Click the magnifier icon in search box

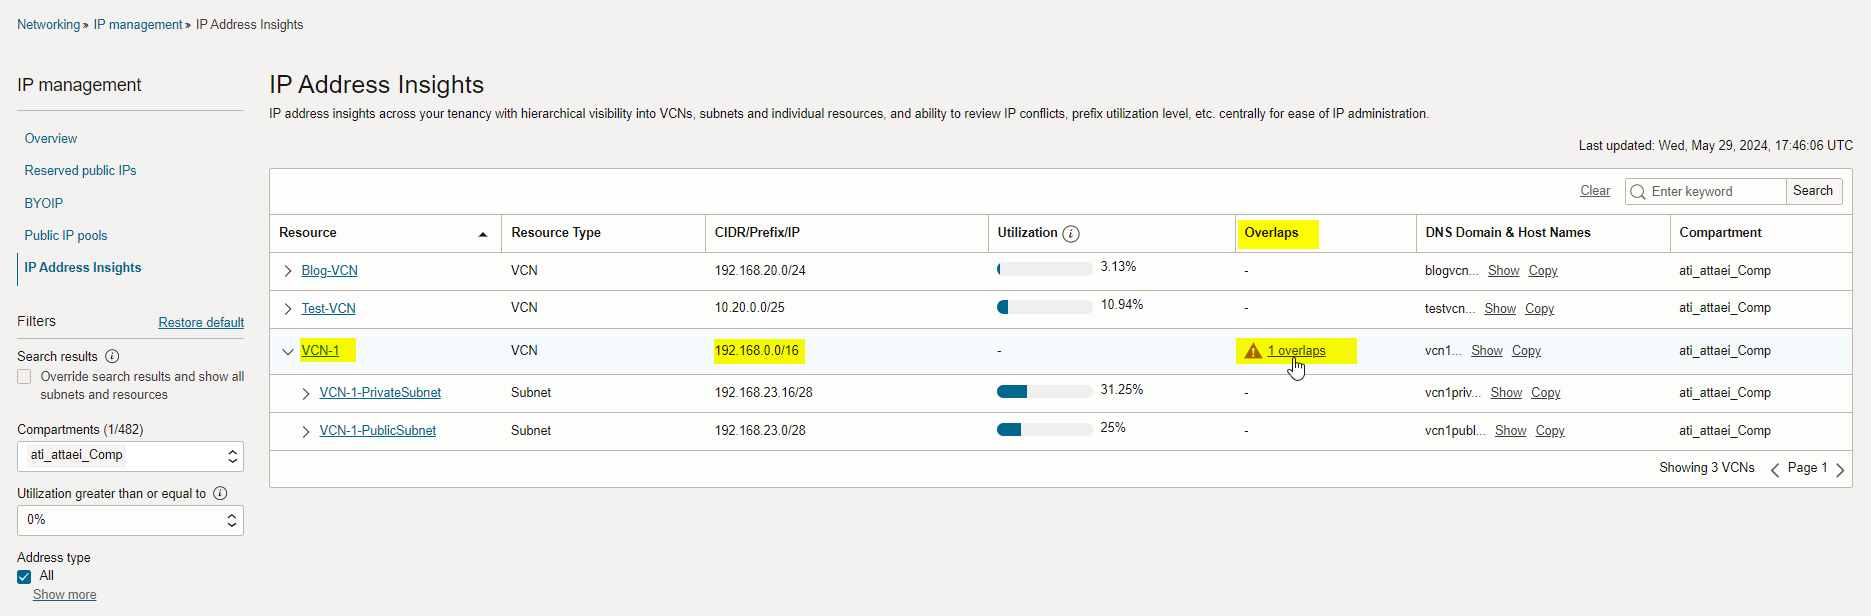1638,192
